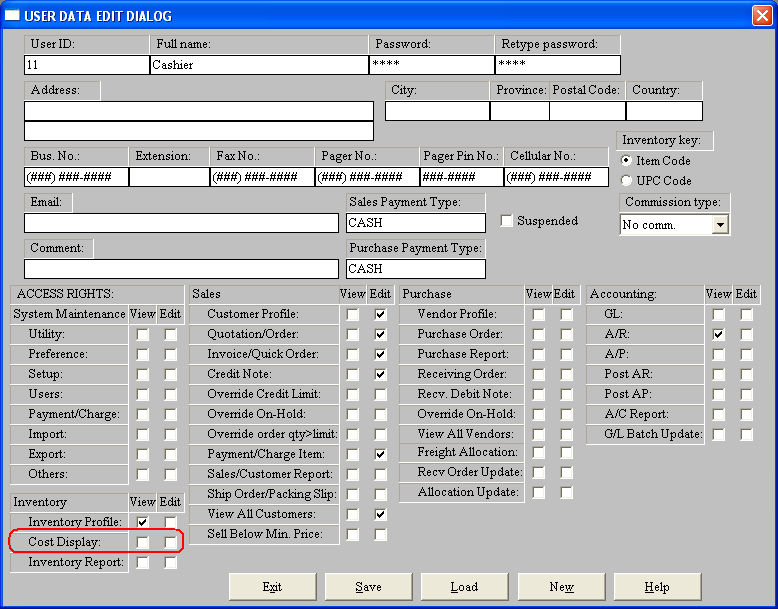Click the Sales Payment Type field
The height and width of the screenshot is (609, 778).
(x=415, y=223)
